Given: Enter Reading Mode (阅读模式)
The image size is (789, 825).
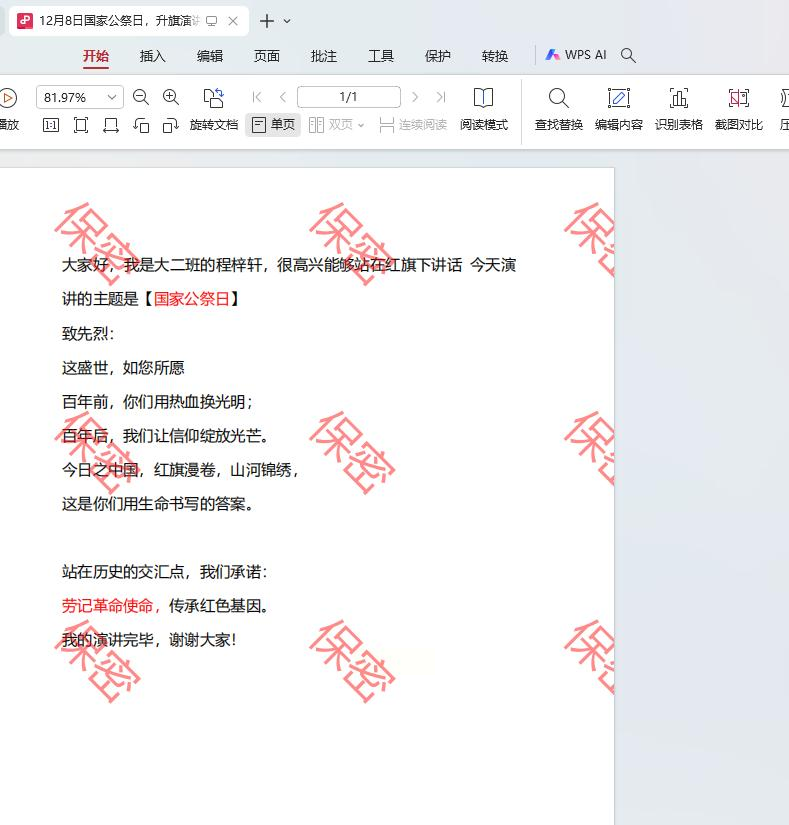Looking at the screenshot, I should click(x=483, y=109).
